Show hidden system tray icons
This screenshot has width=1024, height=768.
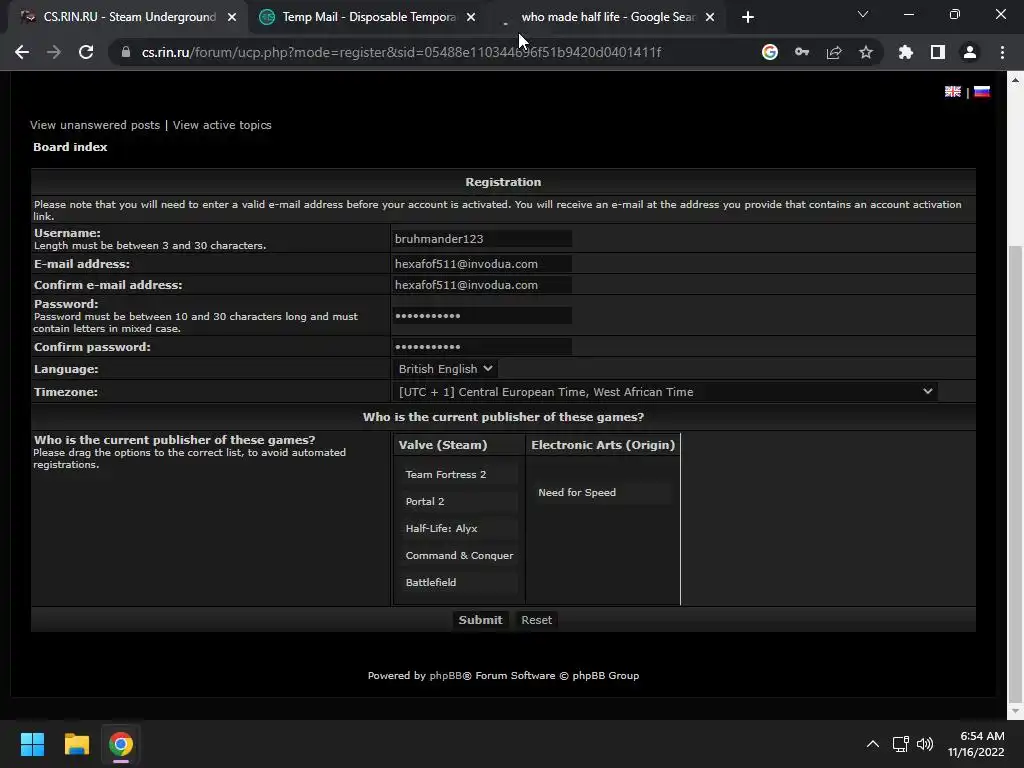tap(872, 744)
